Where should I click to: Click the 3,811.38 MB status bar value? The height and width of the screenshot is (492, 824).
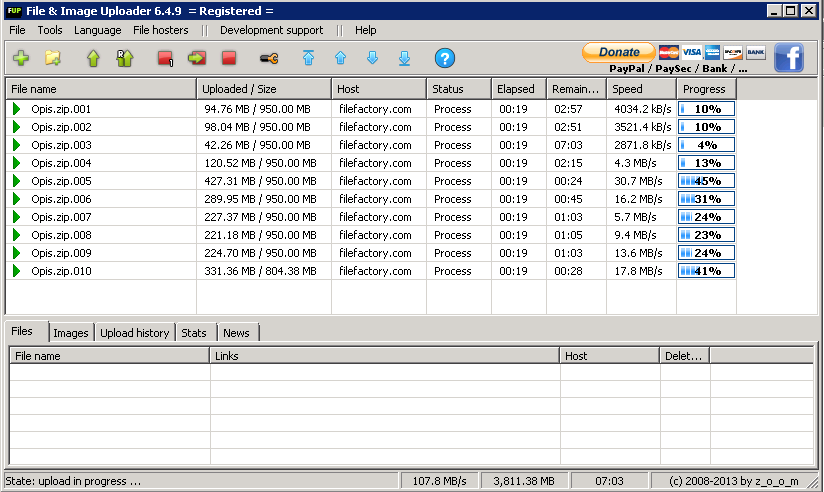(524, 481)
